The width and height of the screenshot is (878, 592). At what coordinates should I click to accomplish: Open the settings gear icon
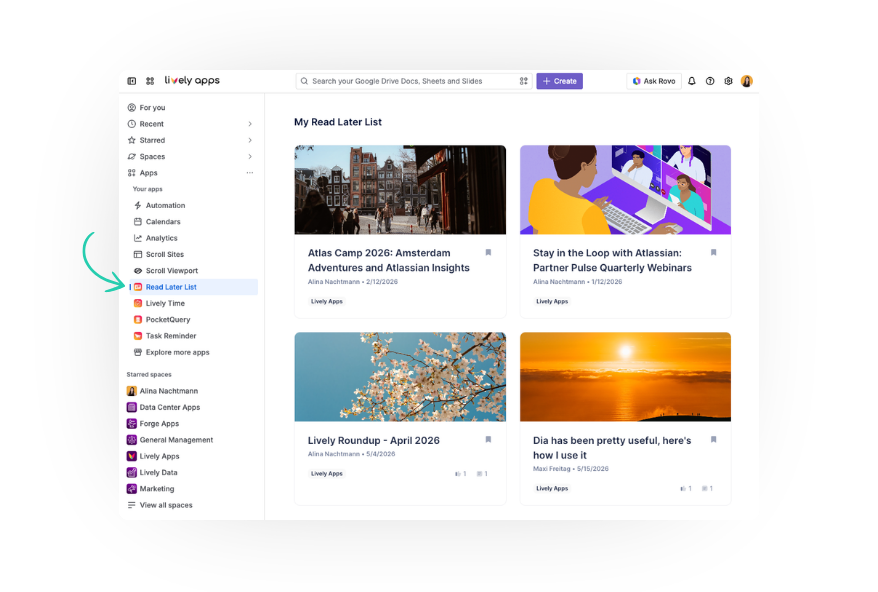(728, 81)
